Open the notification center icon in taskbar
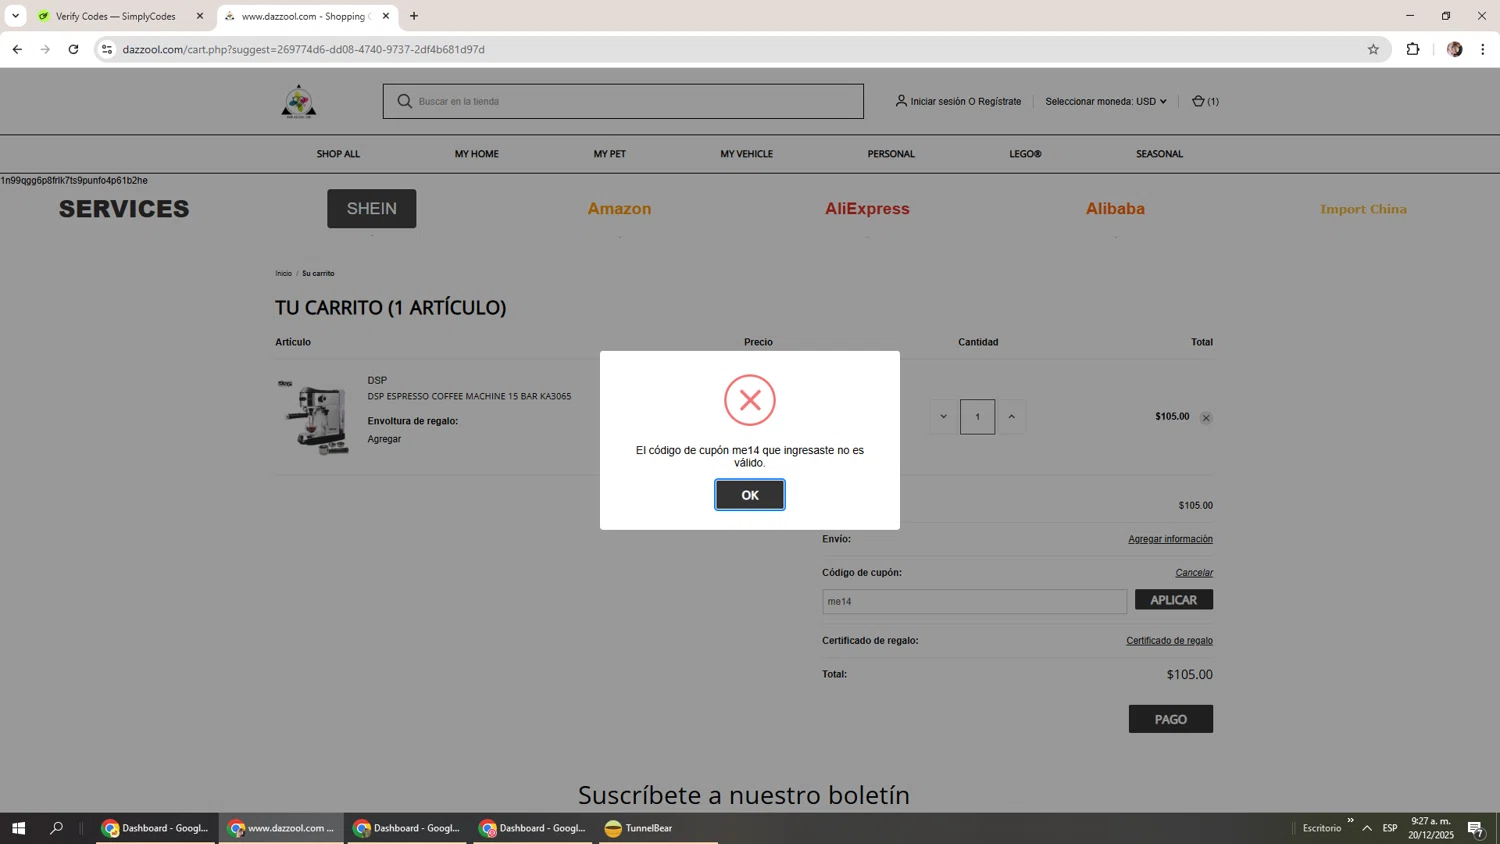Viewport: 1500px width, 844px height. [1475, 828]
